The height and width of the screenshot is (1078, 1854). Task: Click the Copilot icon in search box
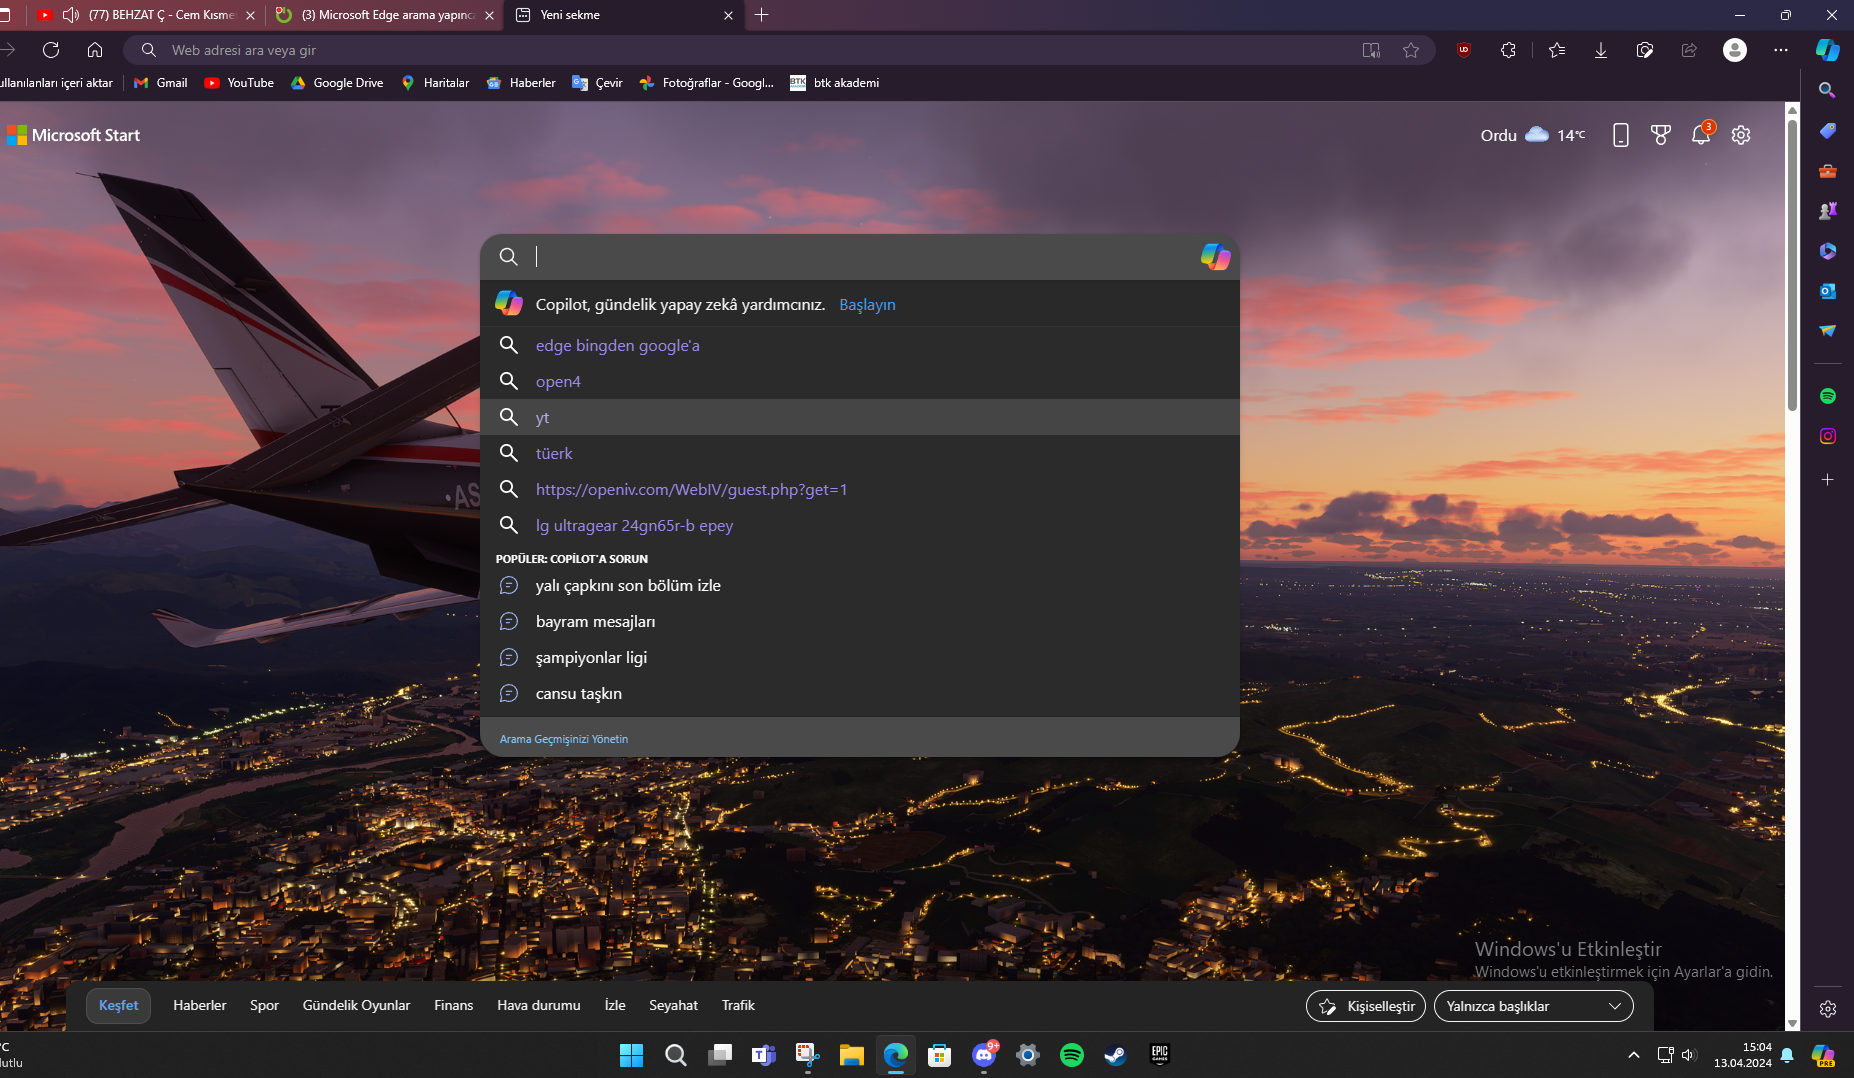(1215, 257)
